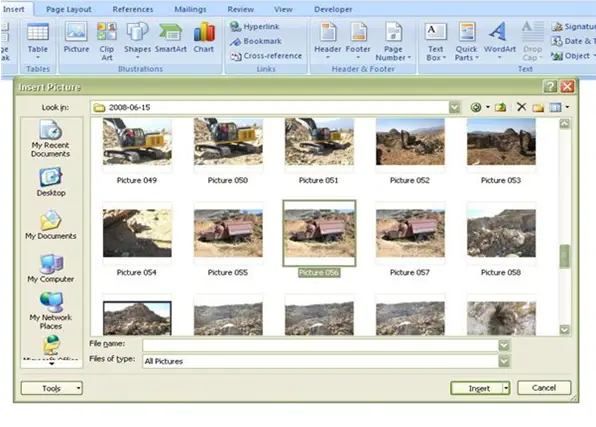This screenshot has width=596, height=427.
Task: Open Quick Parts menu
Action: click(466, 41)
